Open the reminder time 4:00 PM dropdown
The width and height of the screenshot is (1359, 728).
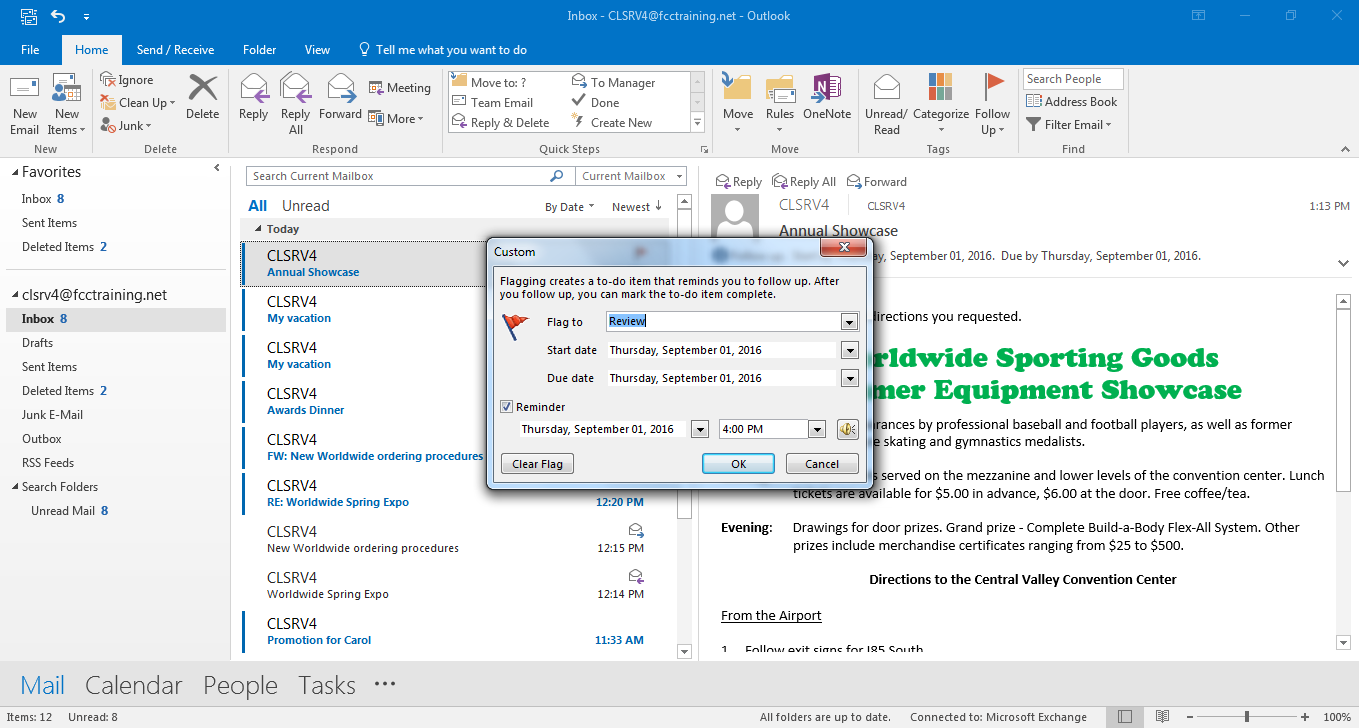tap(817, 429)
